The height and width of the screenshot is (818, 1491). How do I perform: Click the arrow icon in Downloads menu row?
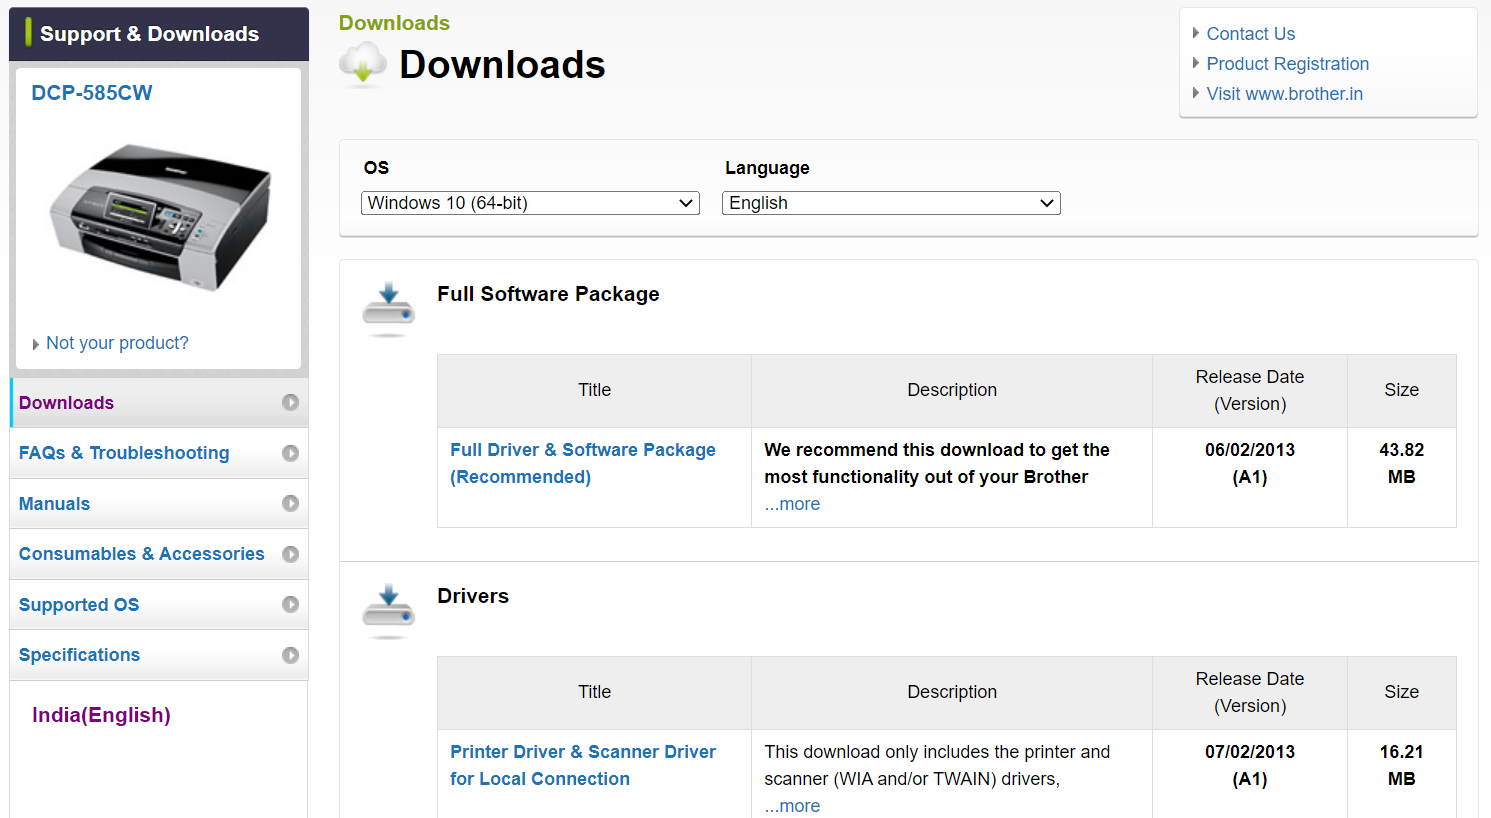click(x=290, y=402)
